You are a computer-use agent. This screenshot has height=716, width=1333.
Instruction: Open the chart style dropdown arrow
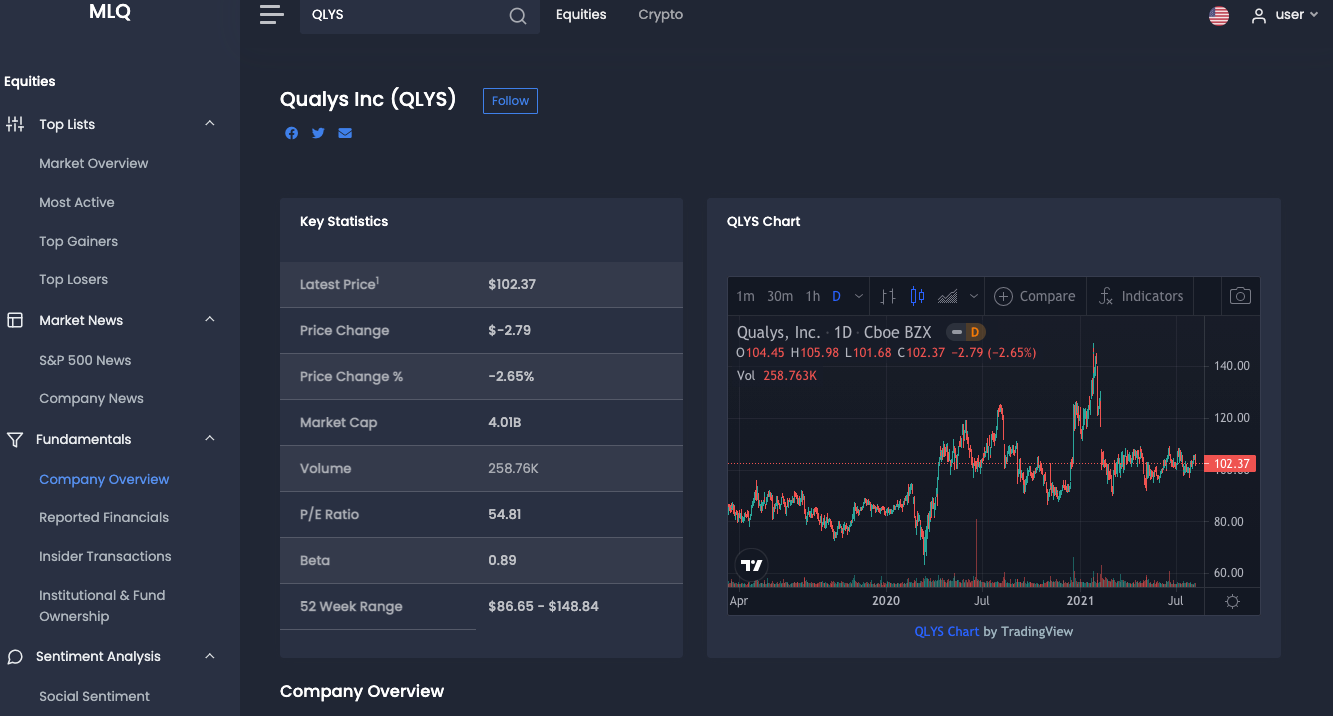974,297
